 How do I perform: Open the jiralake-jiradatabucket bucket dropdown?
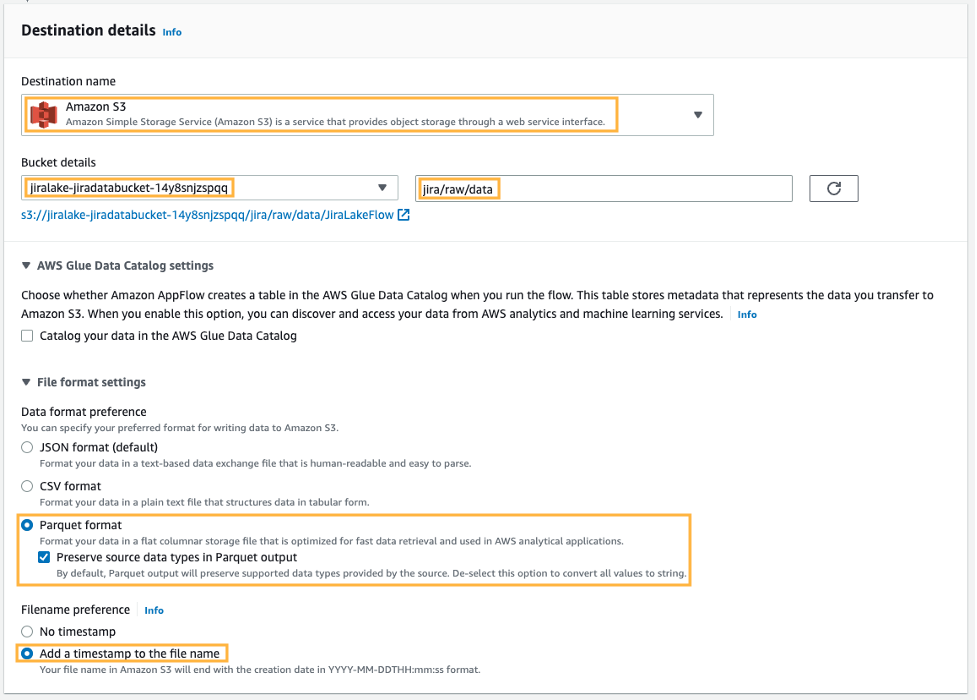click(382, 187)
